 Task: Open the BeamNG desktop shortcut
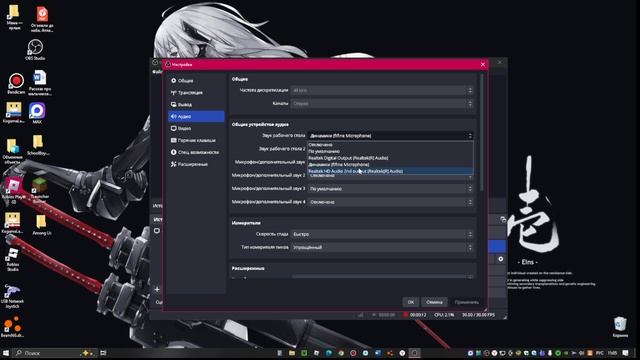pos(13,327)
